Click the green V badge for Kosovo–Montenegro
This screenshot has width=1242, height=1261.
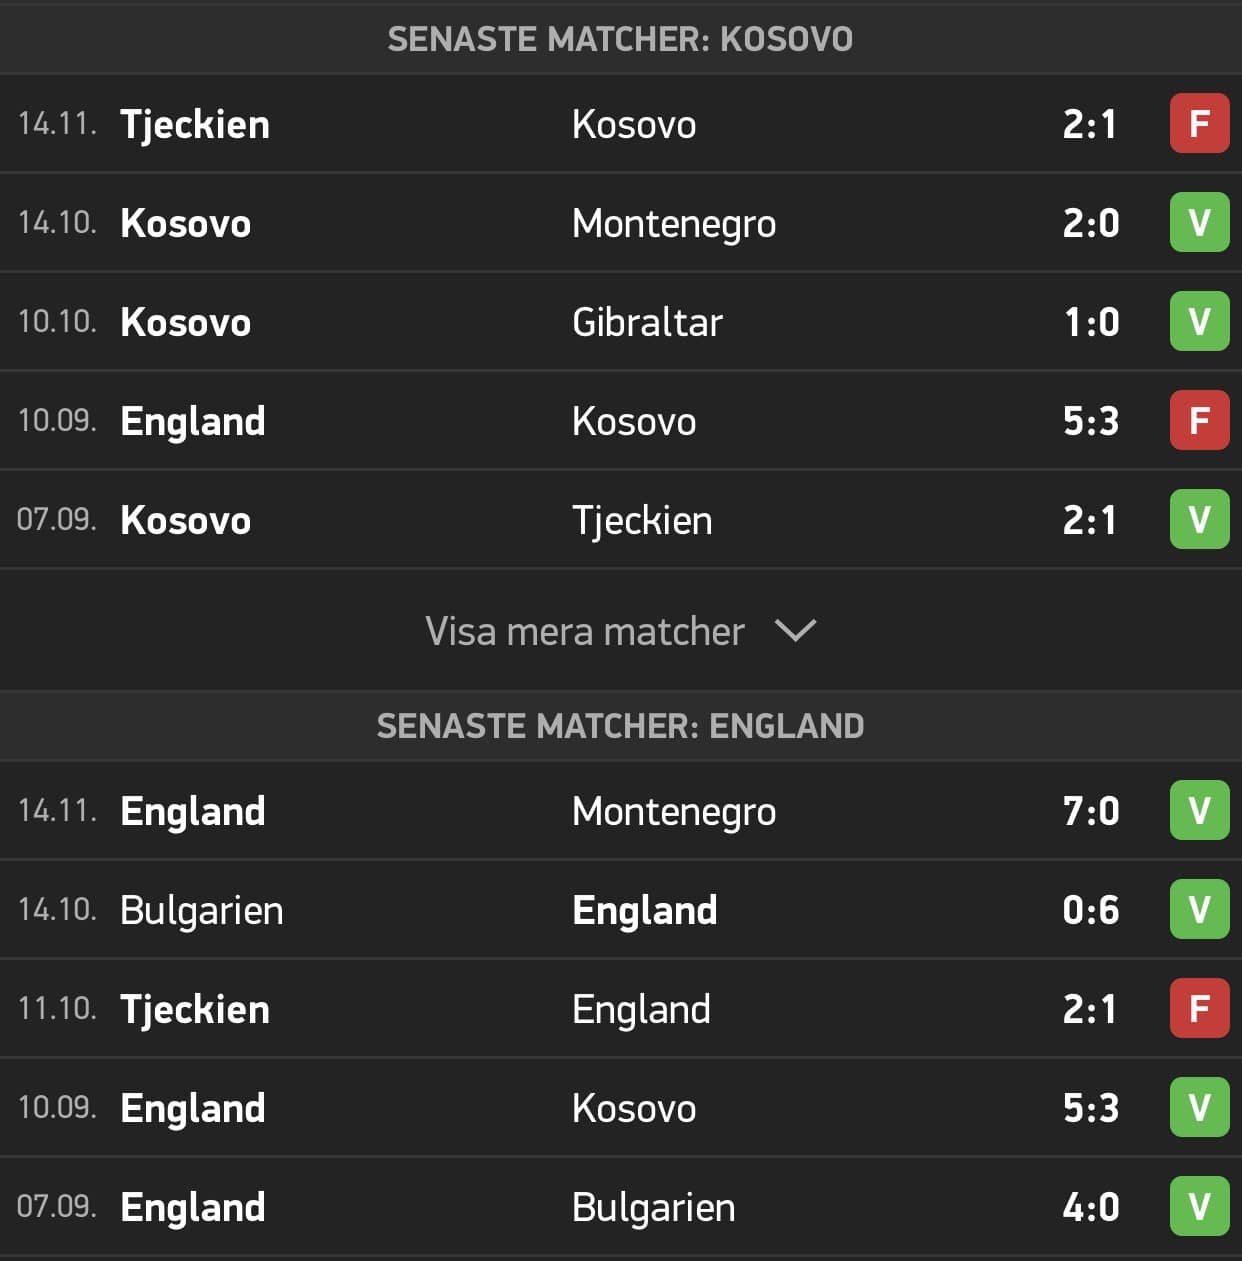tap(1199, 222)
